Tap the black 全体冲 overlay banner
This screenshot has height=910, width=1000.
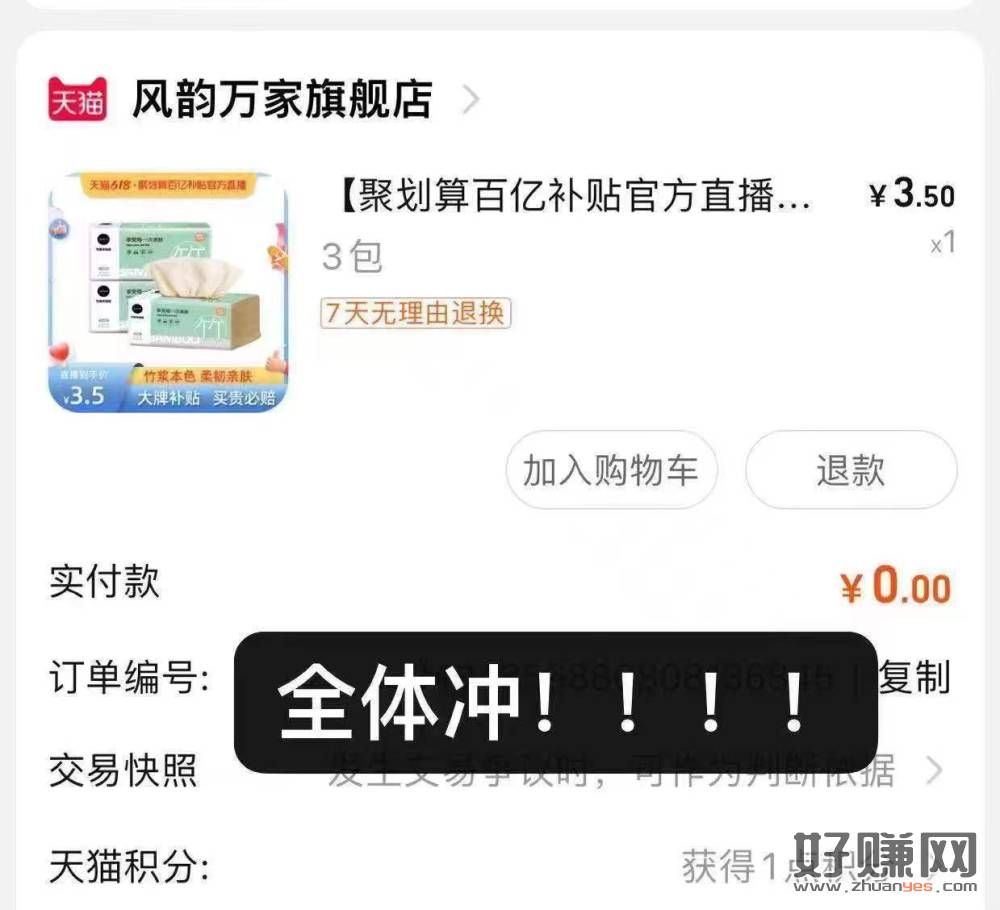555,703
